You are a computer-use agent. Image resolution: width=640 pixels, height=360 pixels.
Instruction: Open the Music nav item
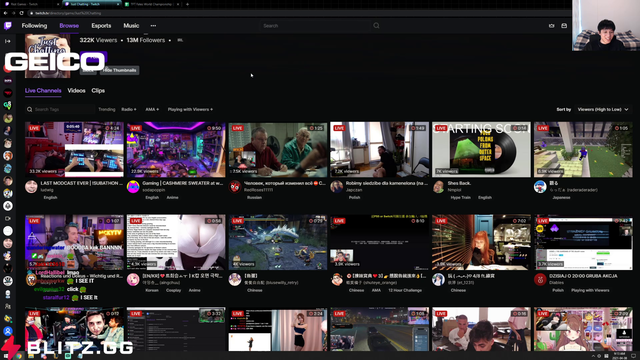(x=131, y=26)
